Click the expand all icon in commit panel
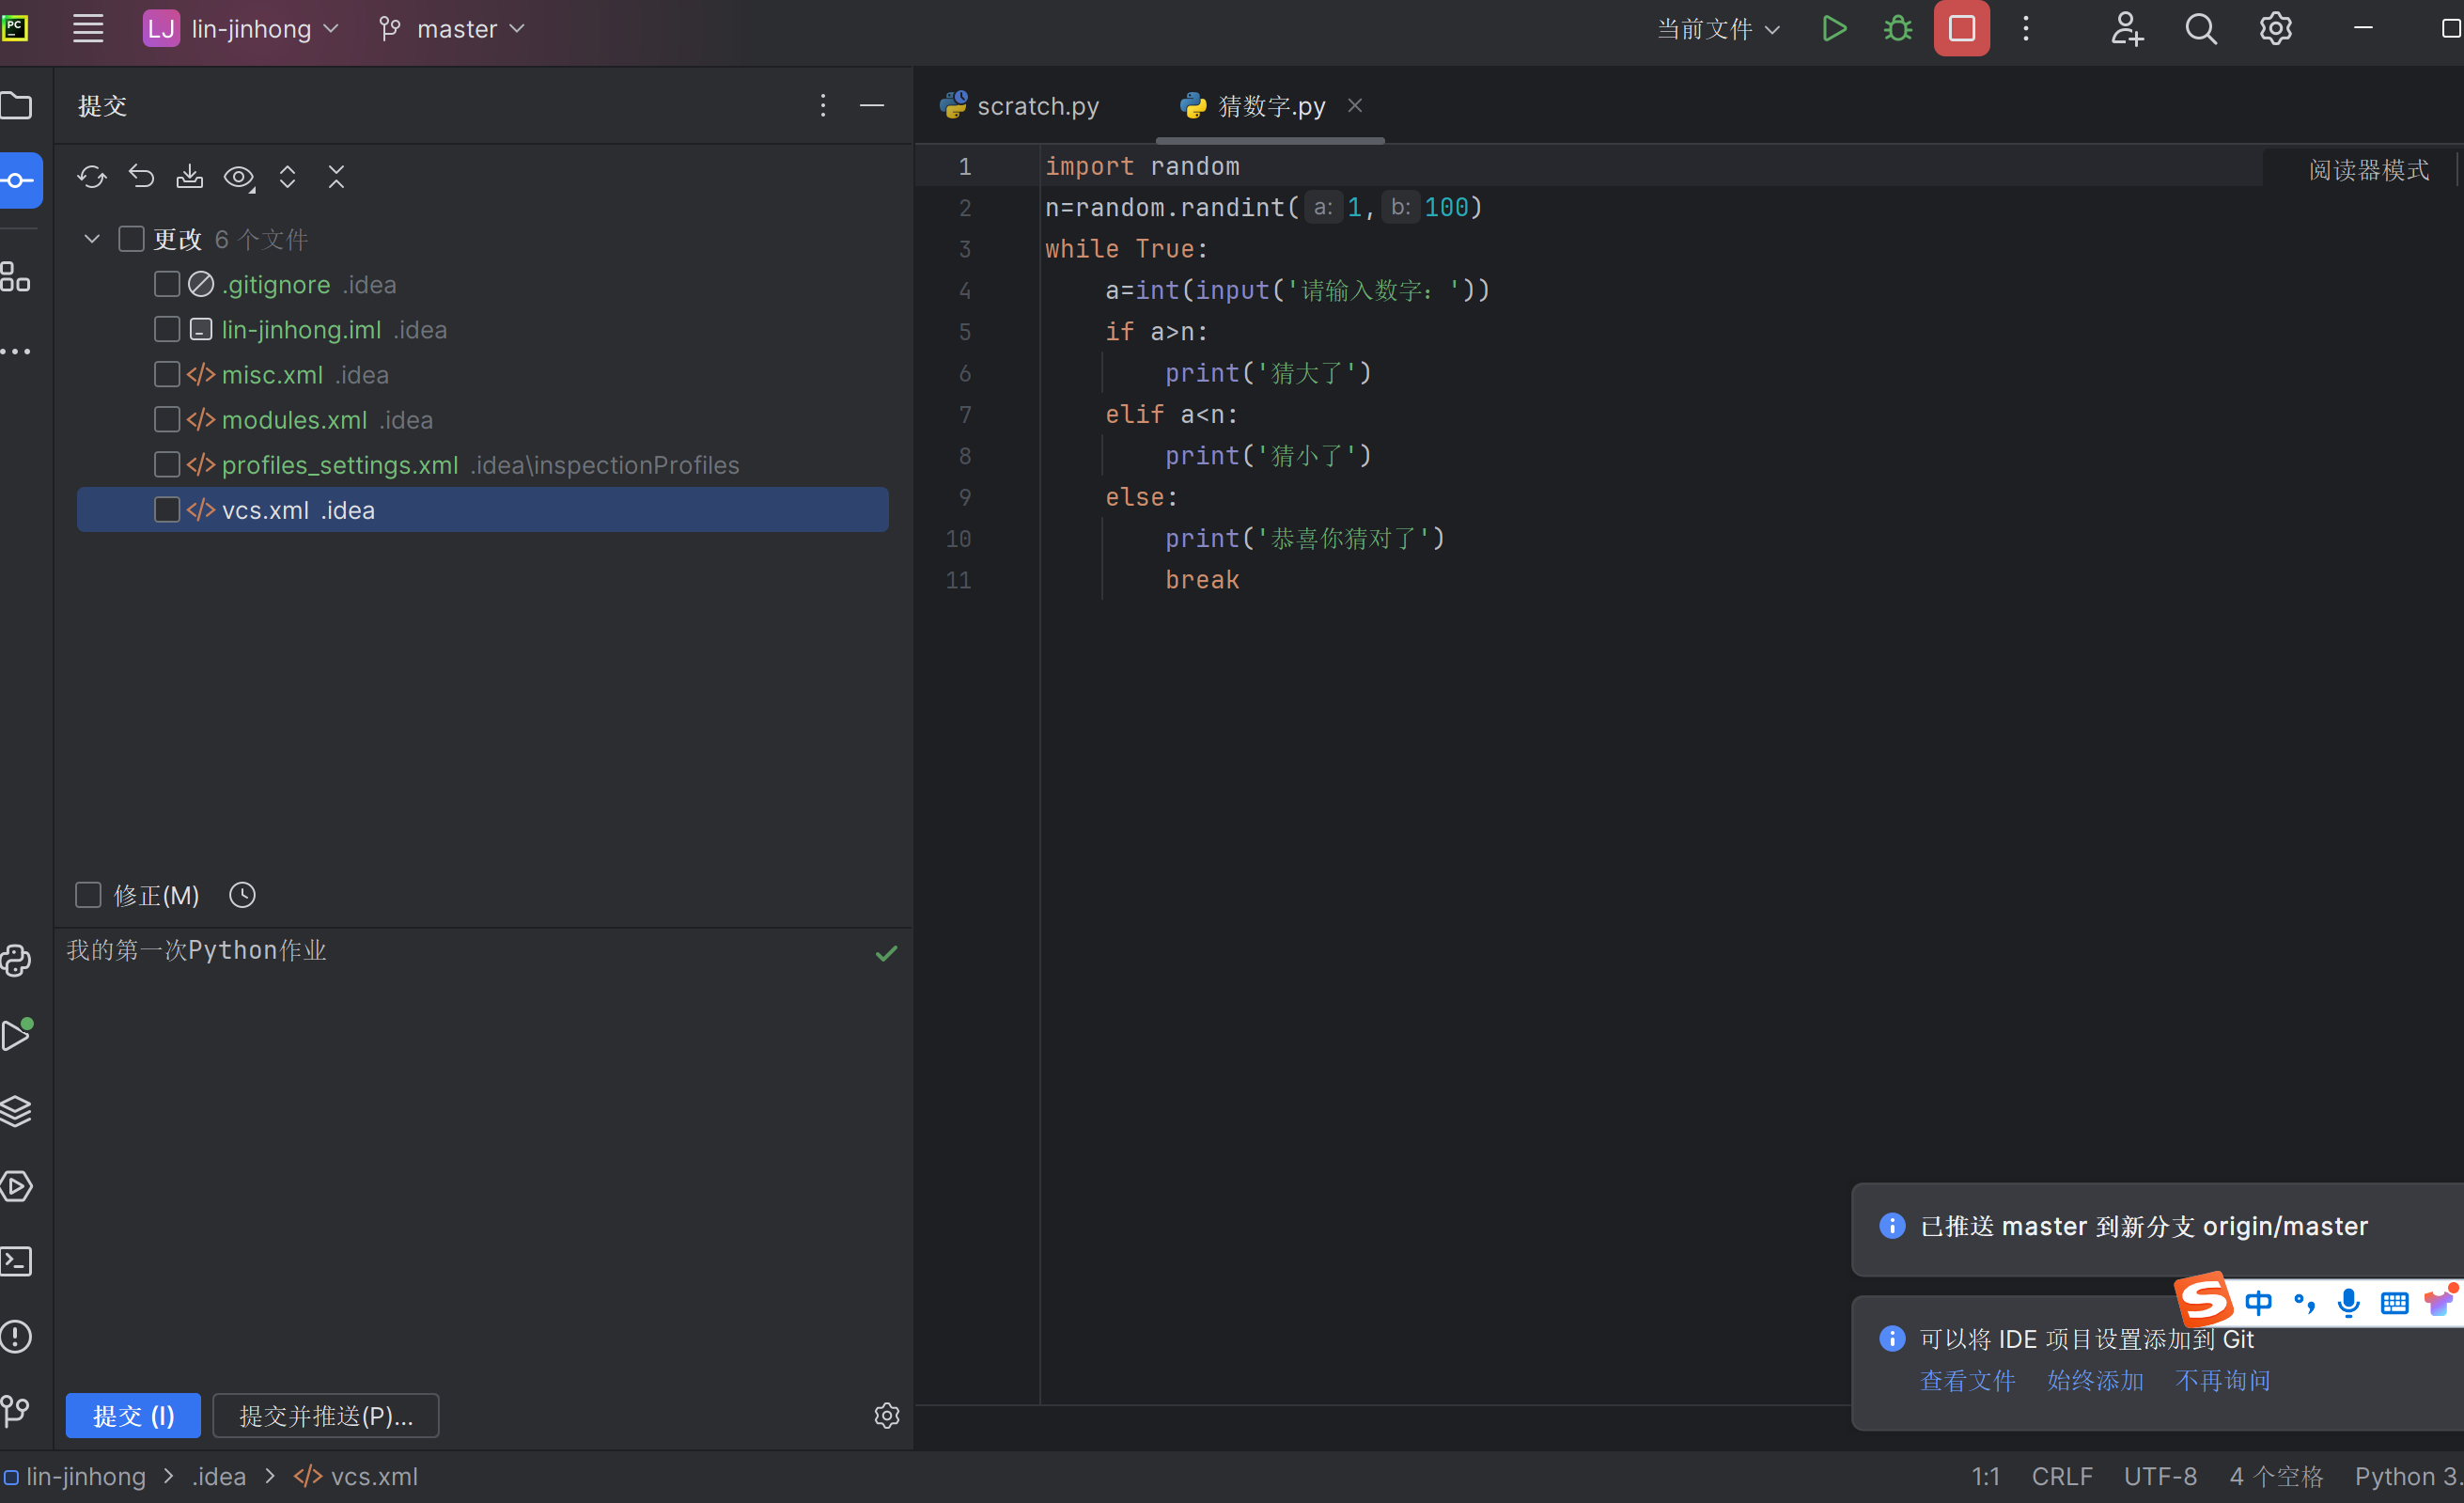This screenshot has width=2464, height=1503. tap(287, 177)
